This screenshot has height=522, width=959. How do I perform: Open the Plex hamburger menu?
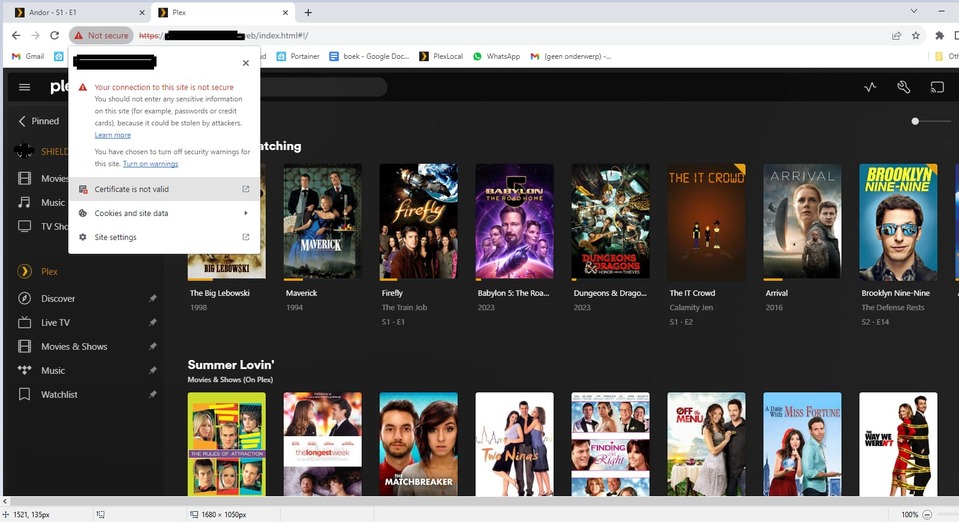coord(24,88)
